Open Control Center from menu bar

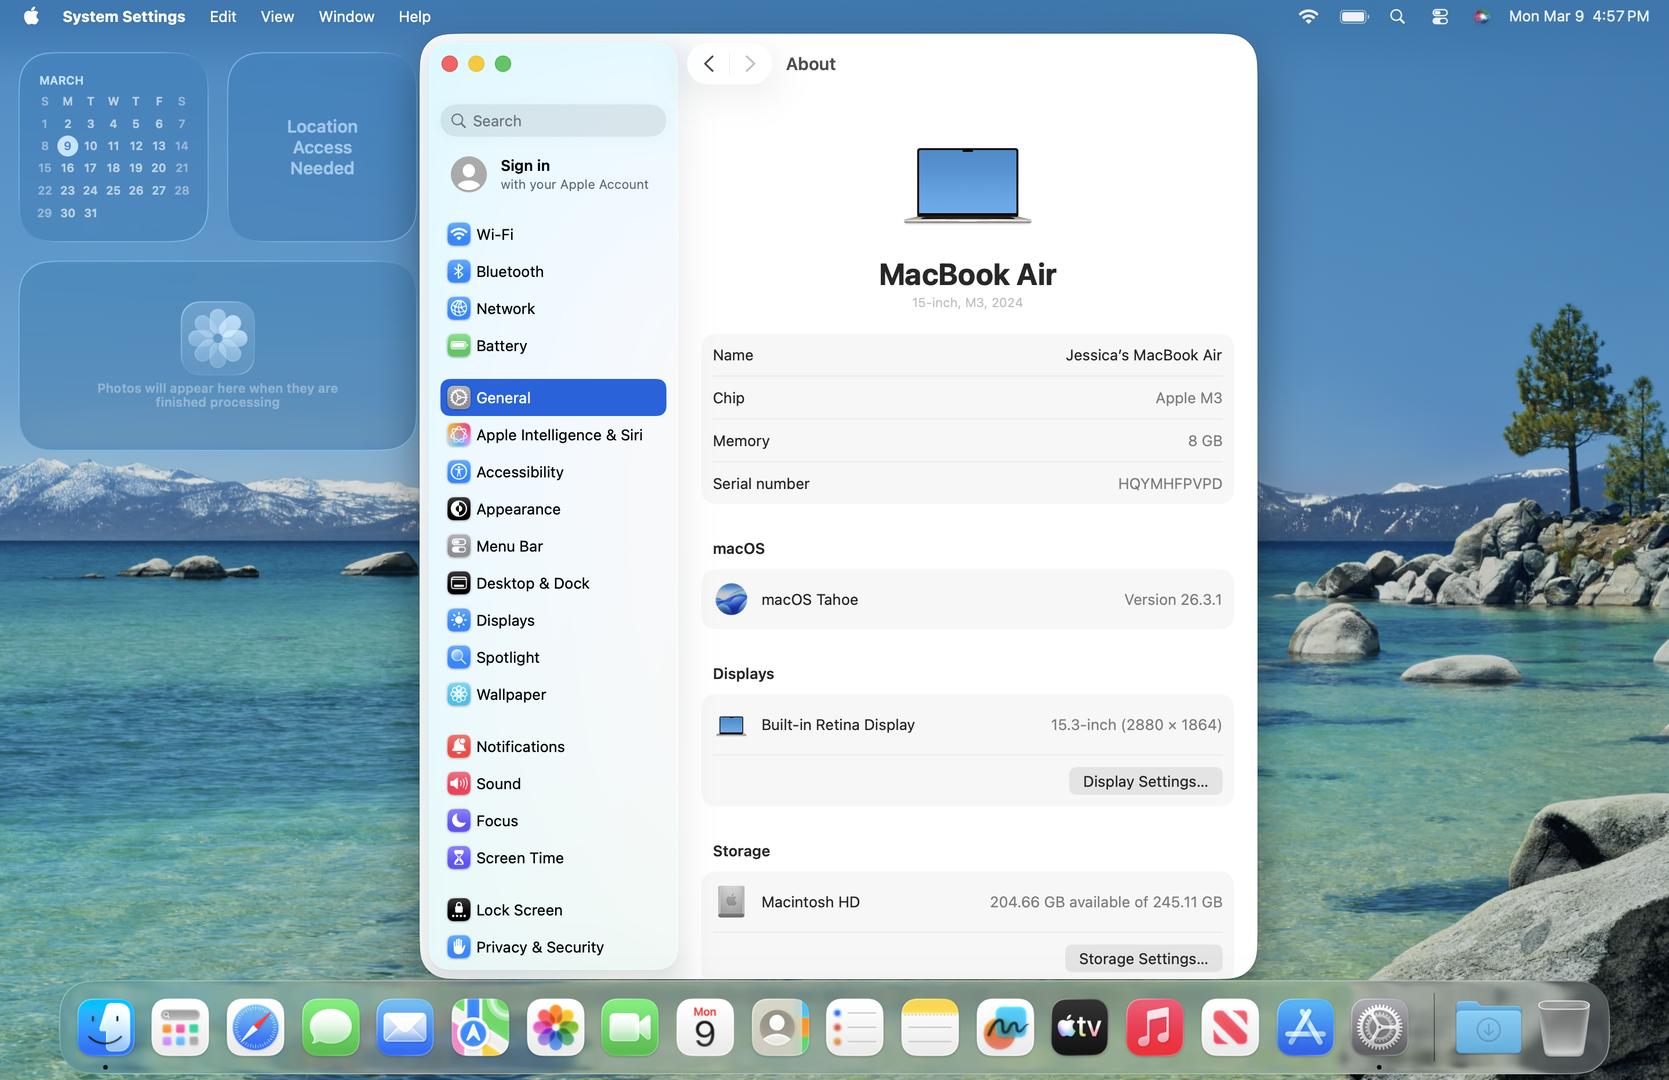(1439, 17)
